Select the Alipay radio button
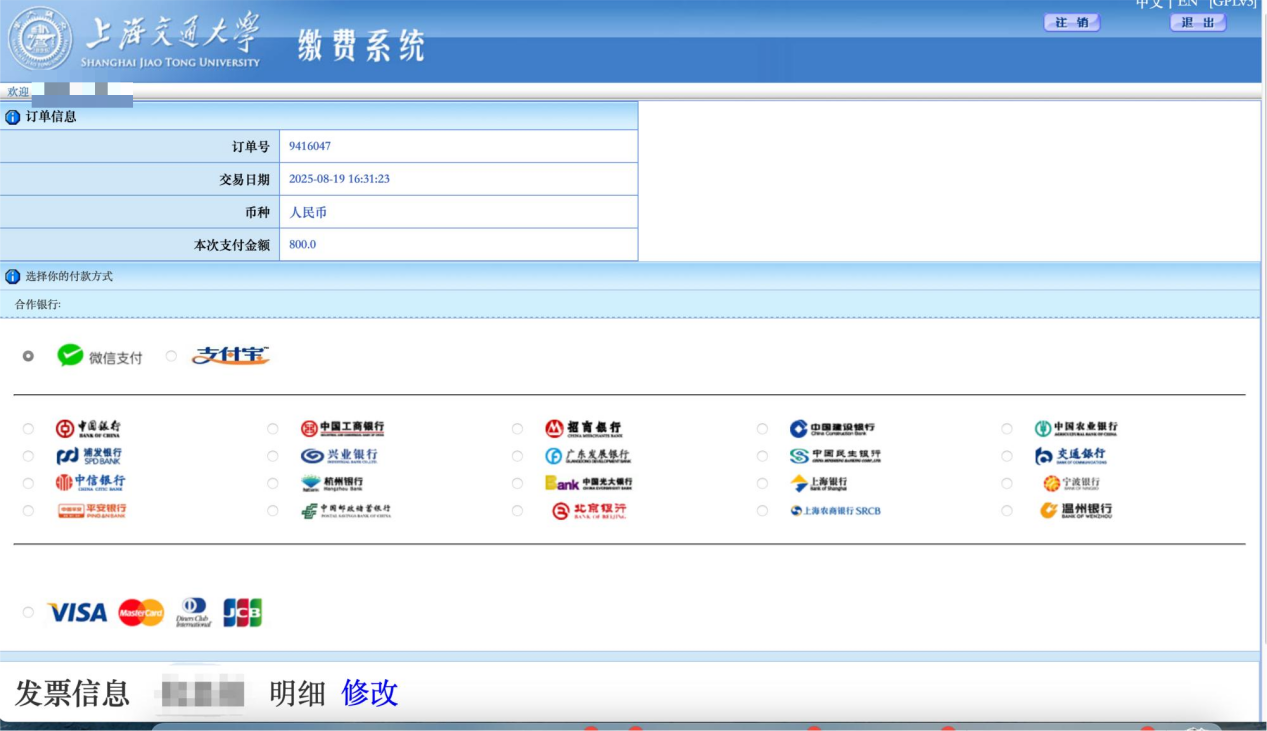 (171, 356)
